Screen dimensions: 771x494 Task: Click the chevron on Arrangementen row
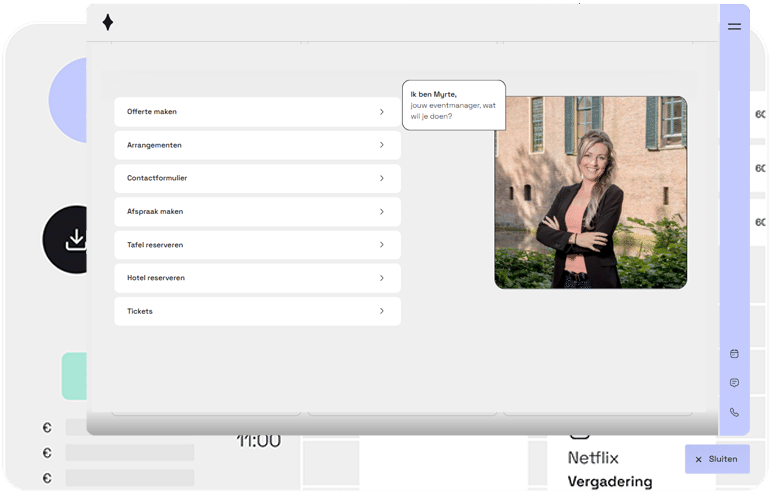[382, 145]
